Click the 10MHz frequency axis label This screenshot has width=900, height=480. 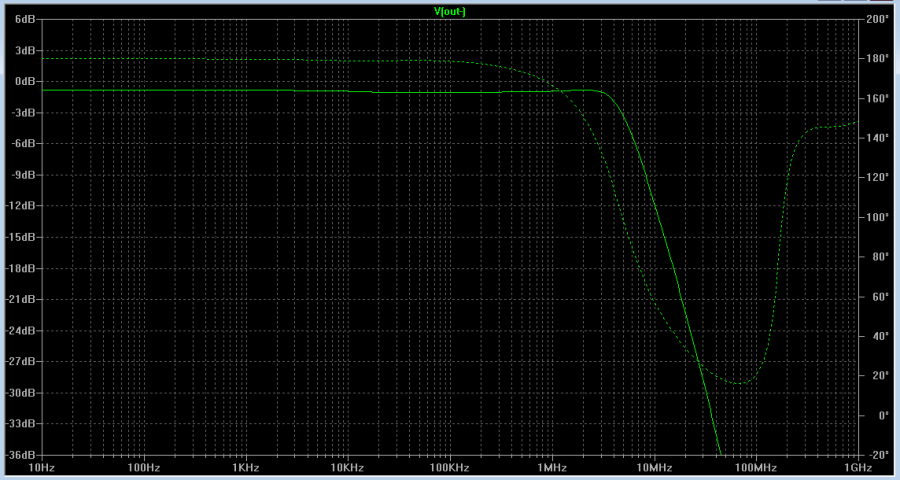(654, 467)
